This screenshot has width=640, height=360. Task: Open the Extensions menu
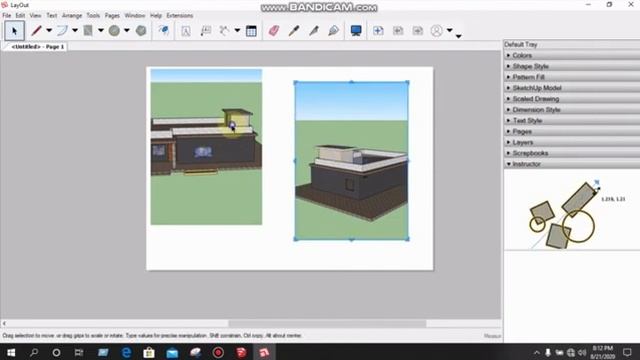pos(180,16)
